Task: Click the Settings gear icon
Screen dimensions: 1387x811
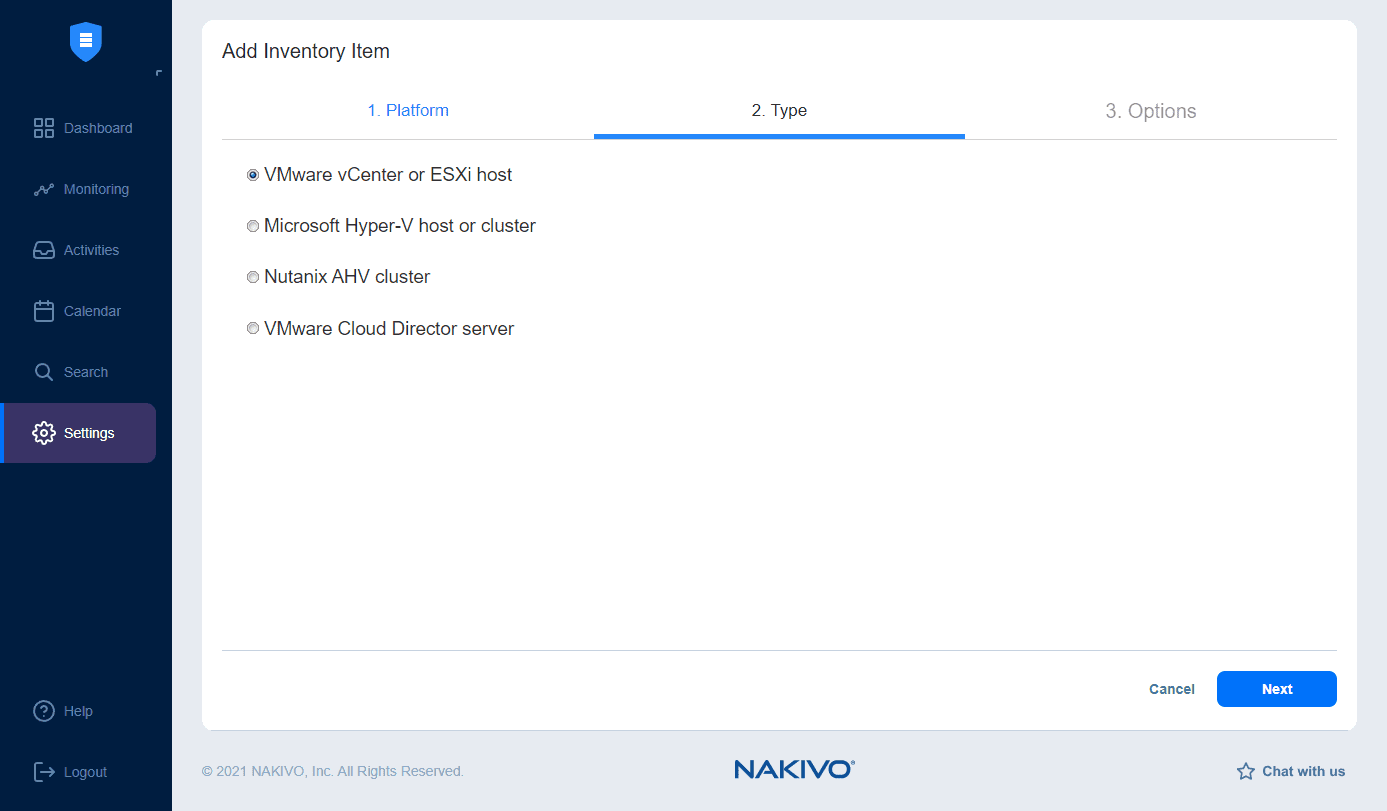Action: pyautogui.click(x=44, y=433)
